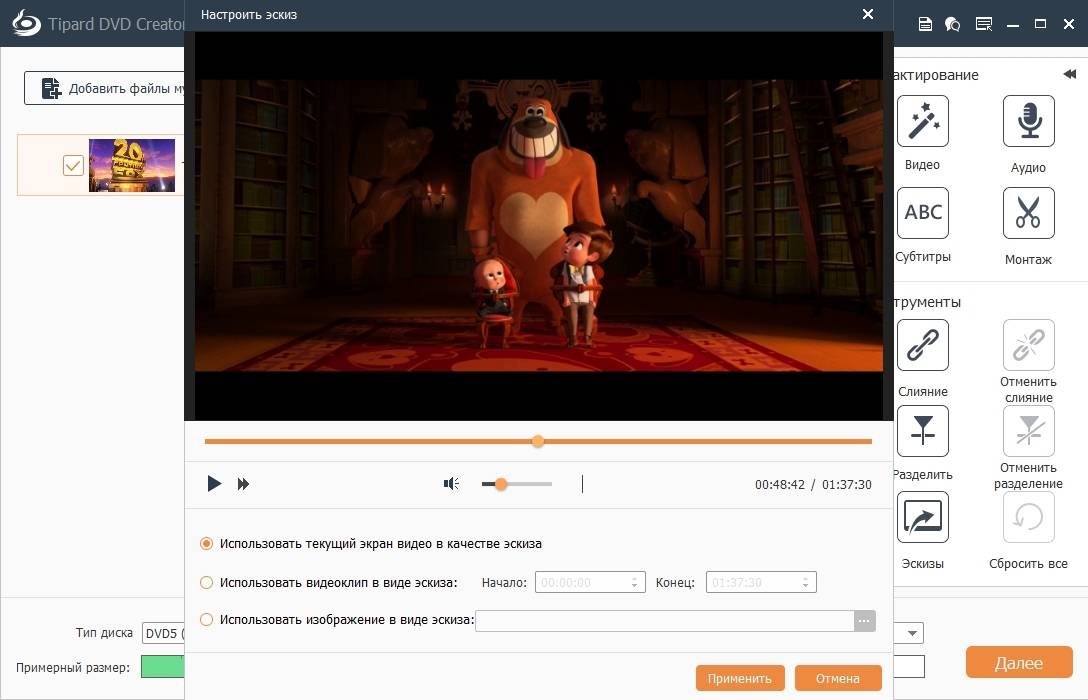Screen dimensions: 1088x700
Task: Click the Next button in main window
Action: tap(1019, 663)
